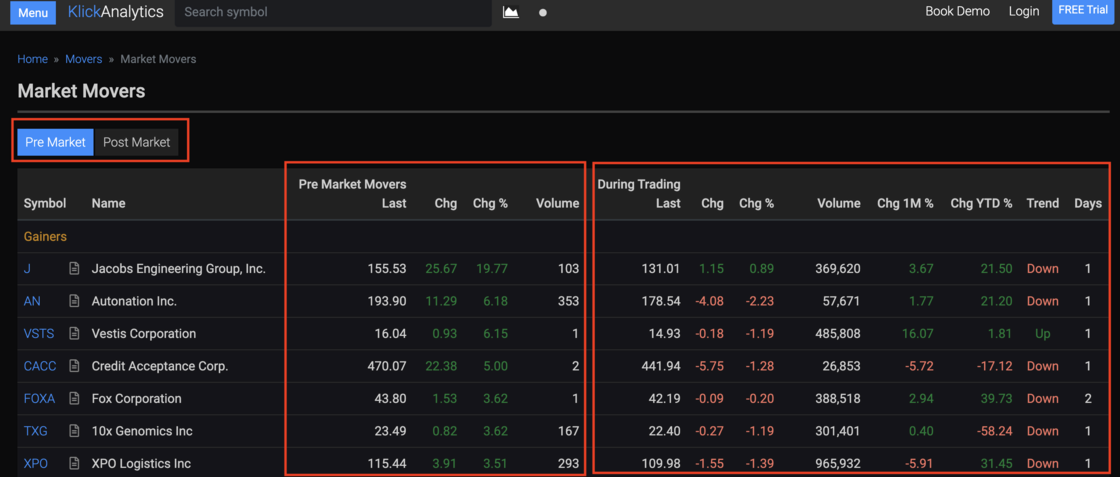Open the VSTS ticker symbol
Viewport: 1120px width, 477px height.
[39, 333]
